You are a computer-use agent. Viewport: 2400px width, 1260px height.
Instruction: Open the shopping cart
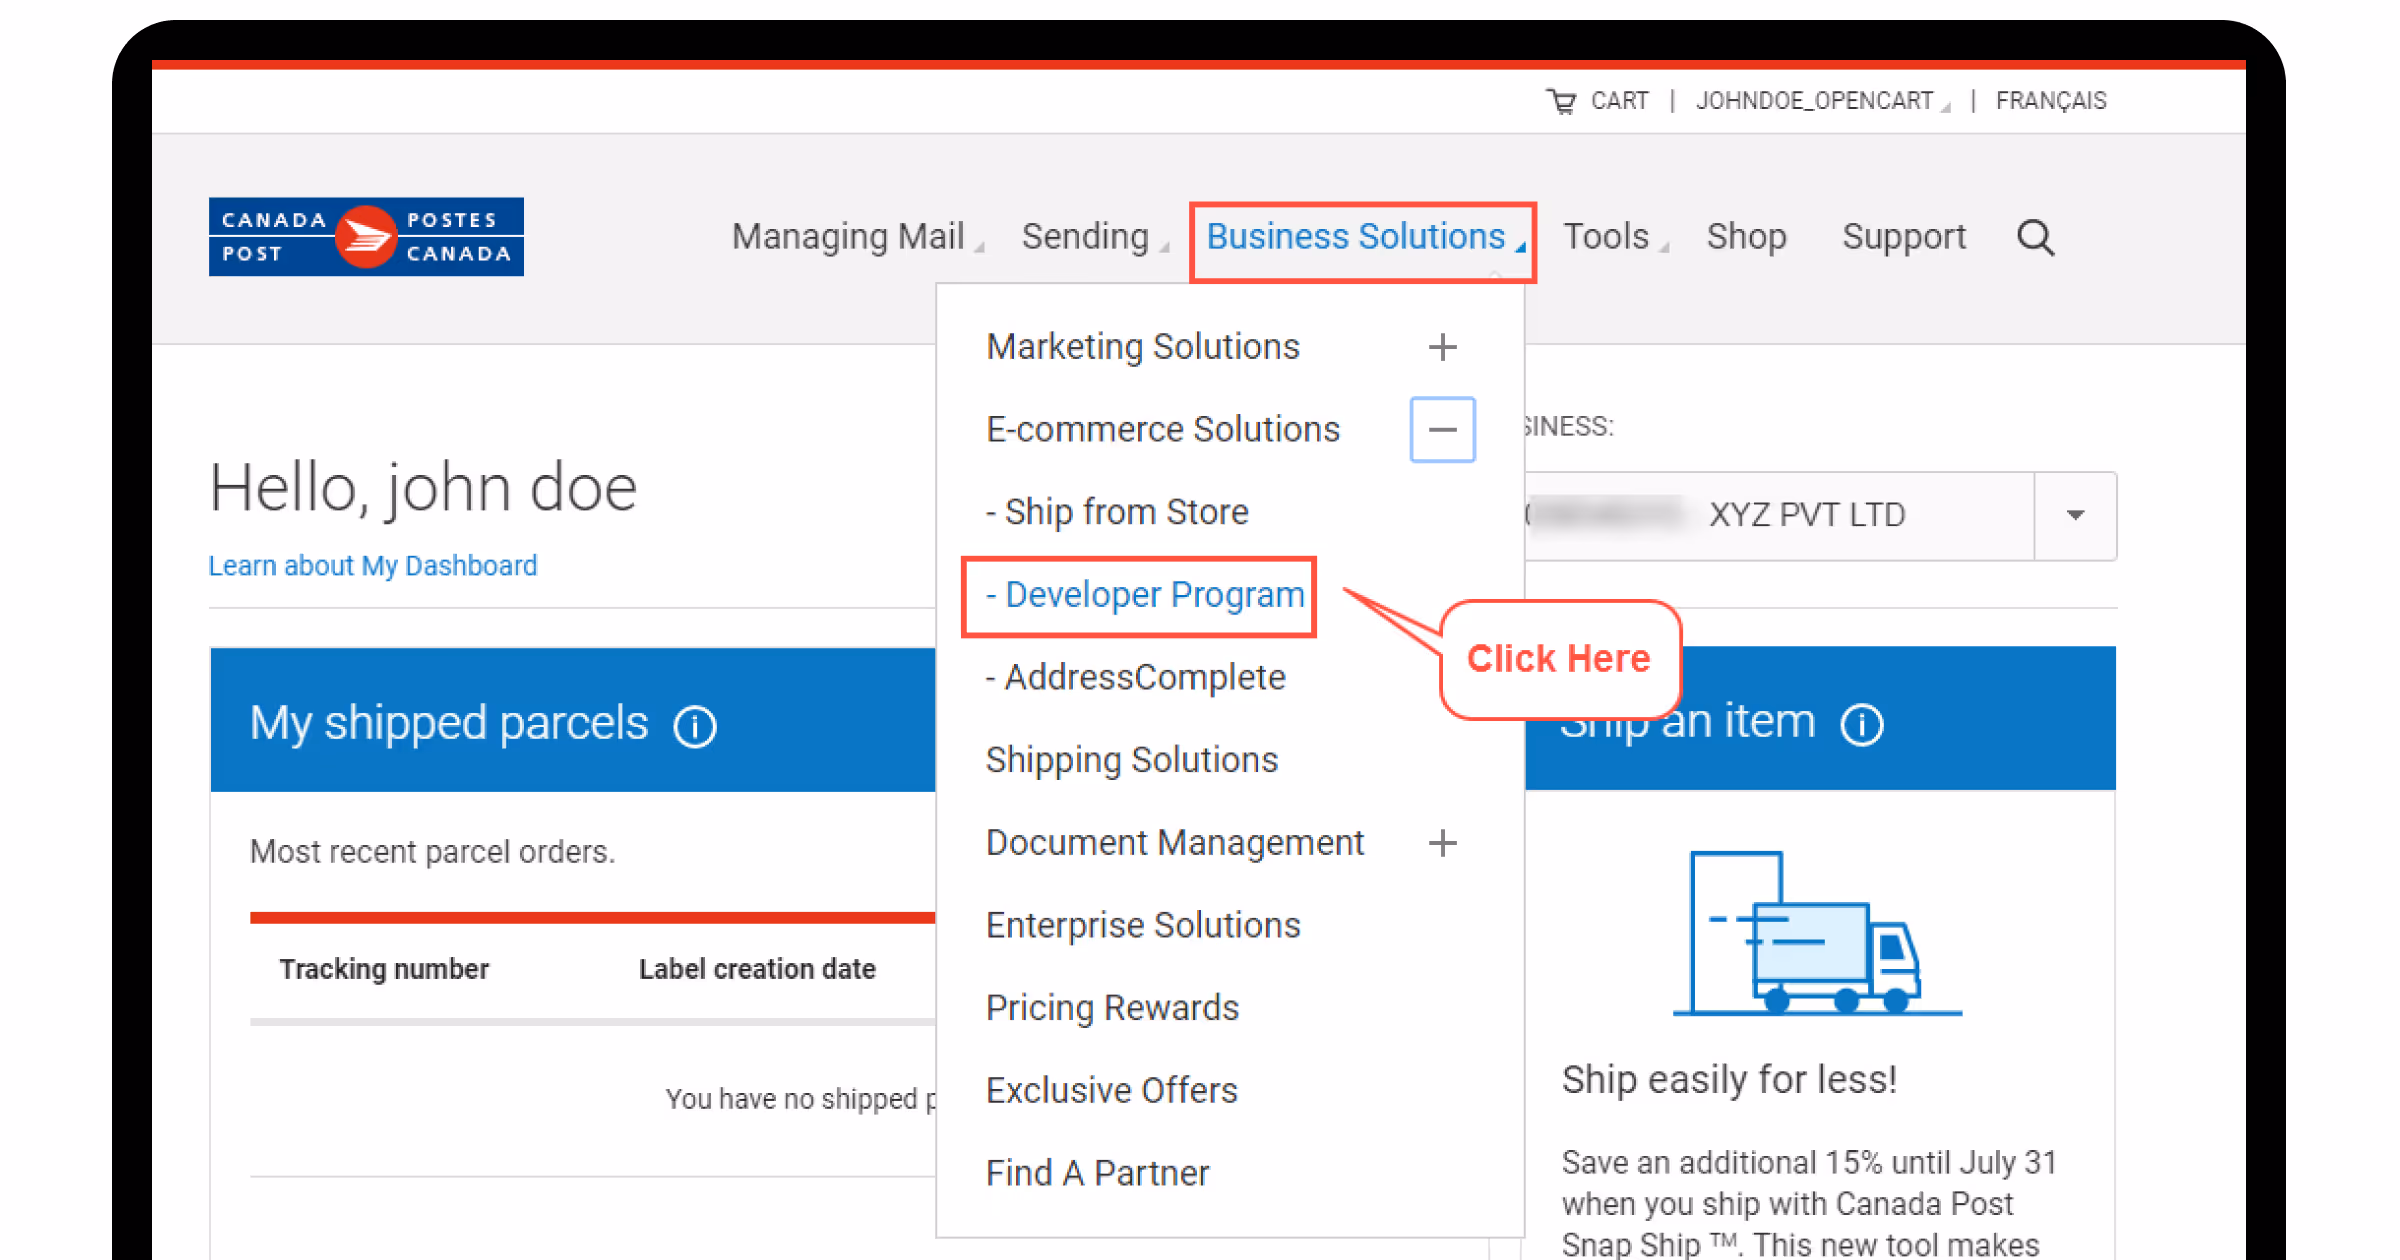(1598, 100)
